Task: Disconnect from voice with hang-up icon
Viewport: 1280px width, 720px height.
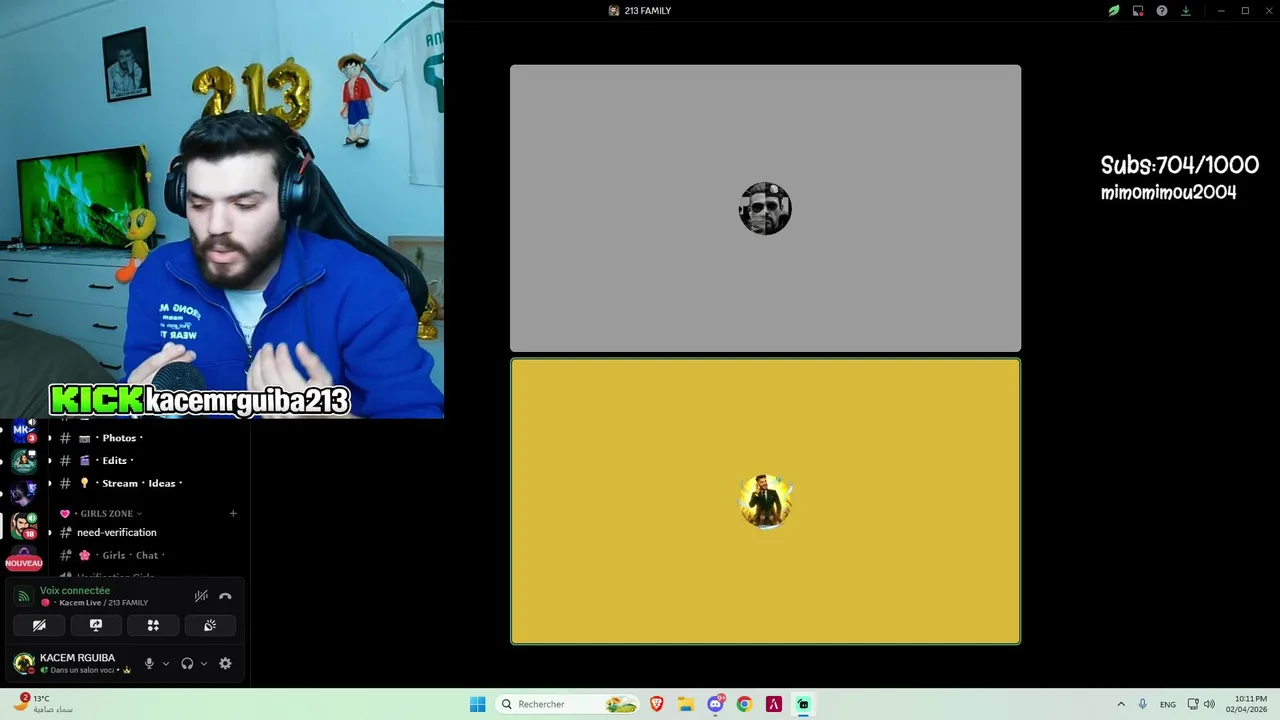Action: 225,596
